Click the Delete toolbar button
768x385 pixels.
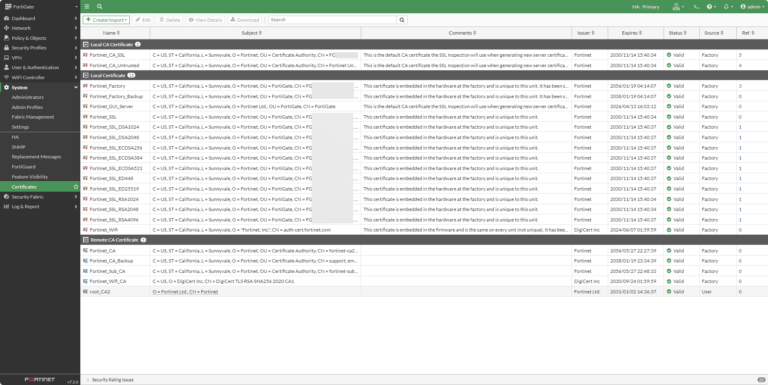point(169,20)
